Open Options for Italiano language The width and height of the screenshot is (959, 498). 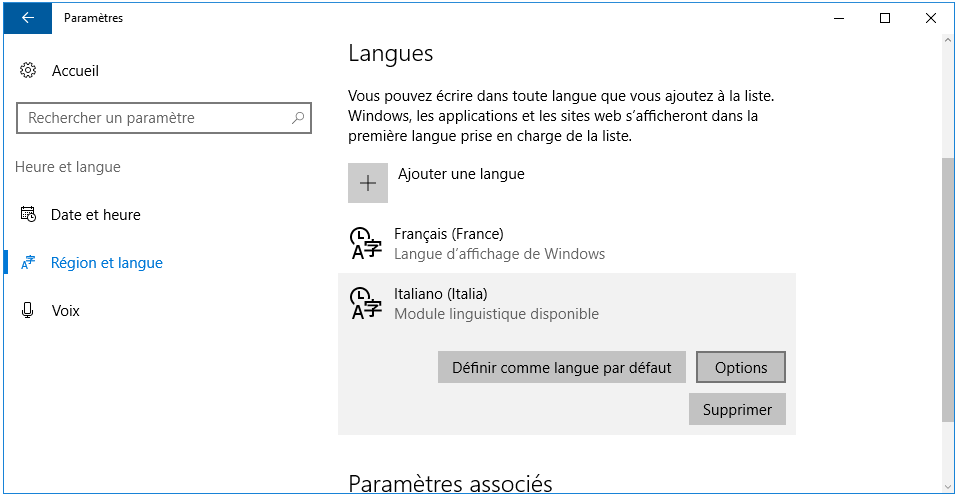point(741,367)
